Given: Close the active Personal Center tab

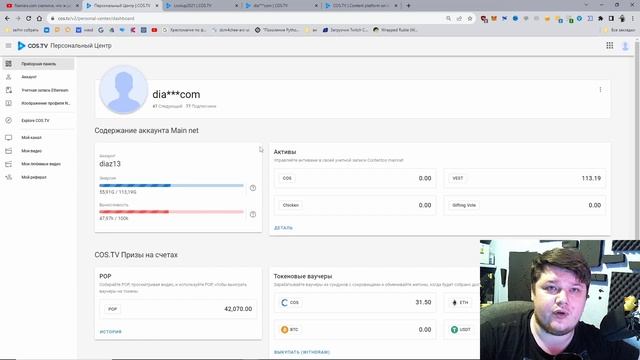Looking at the screenshot, I should coord(157,6).
